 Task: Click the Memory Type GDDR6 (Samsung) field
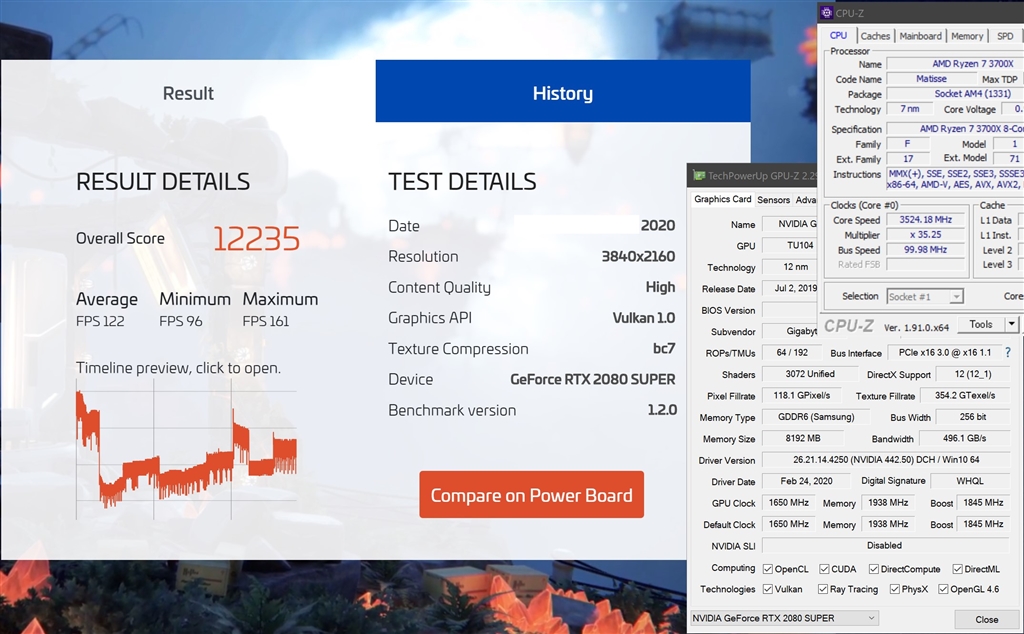coord(816,417)
